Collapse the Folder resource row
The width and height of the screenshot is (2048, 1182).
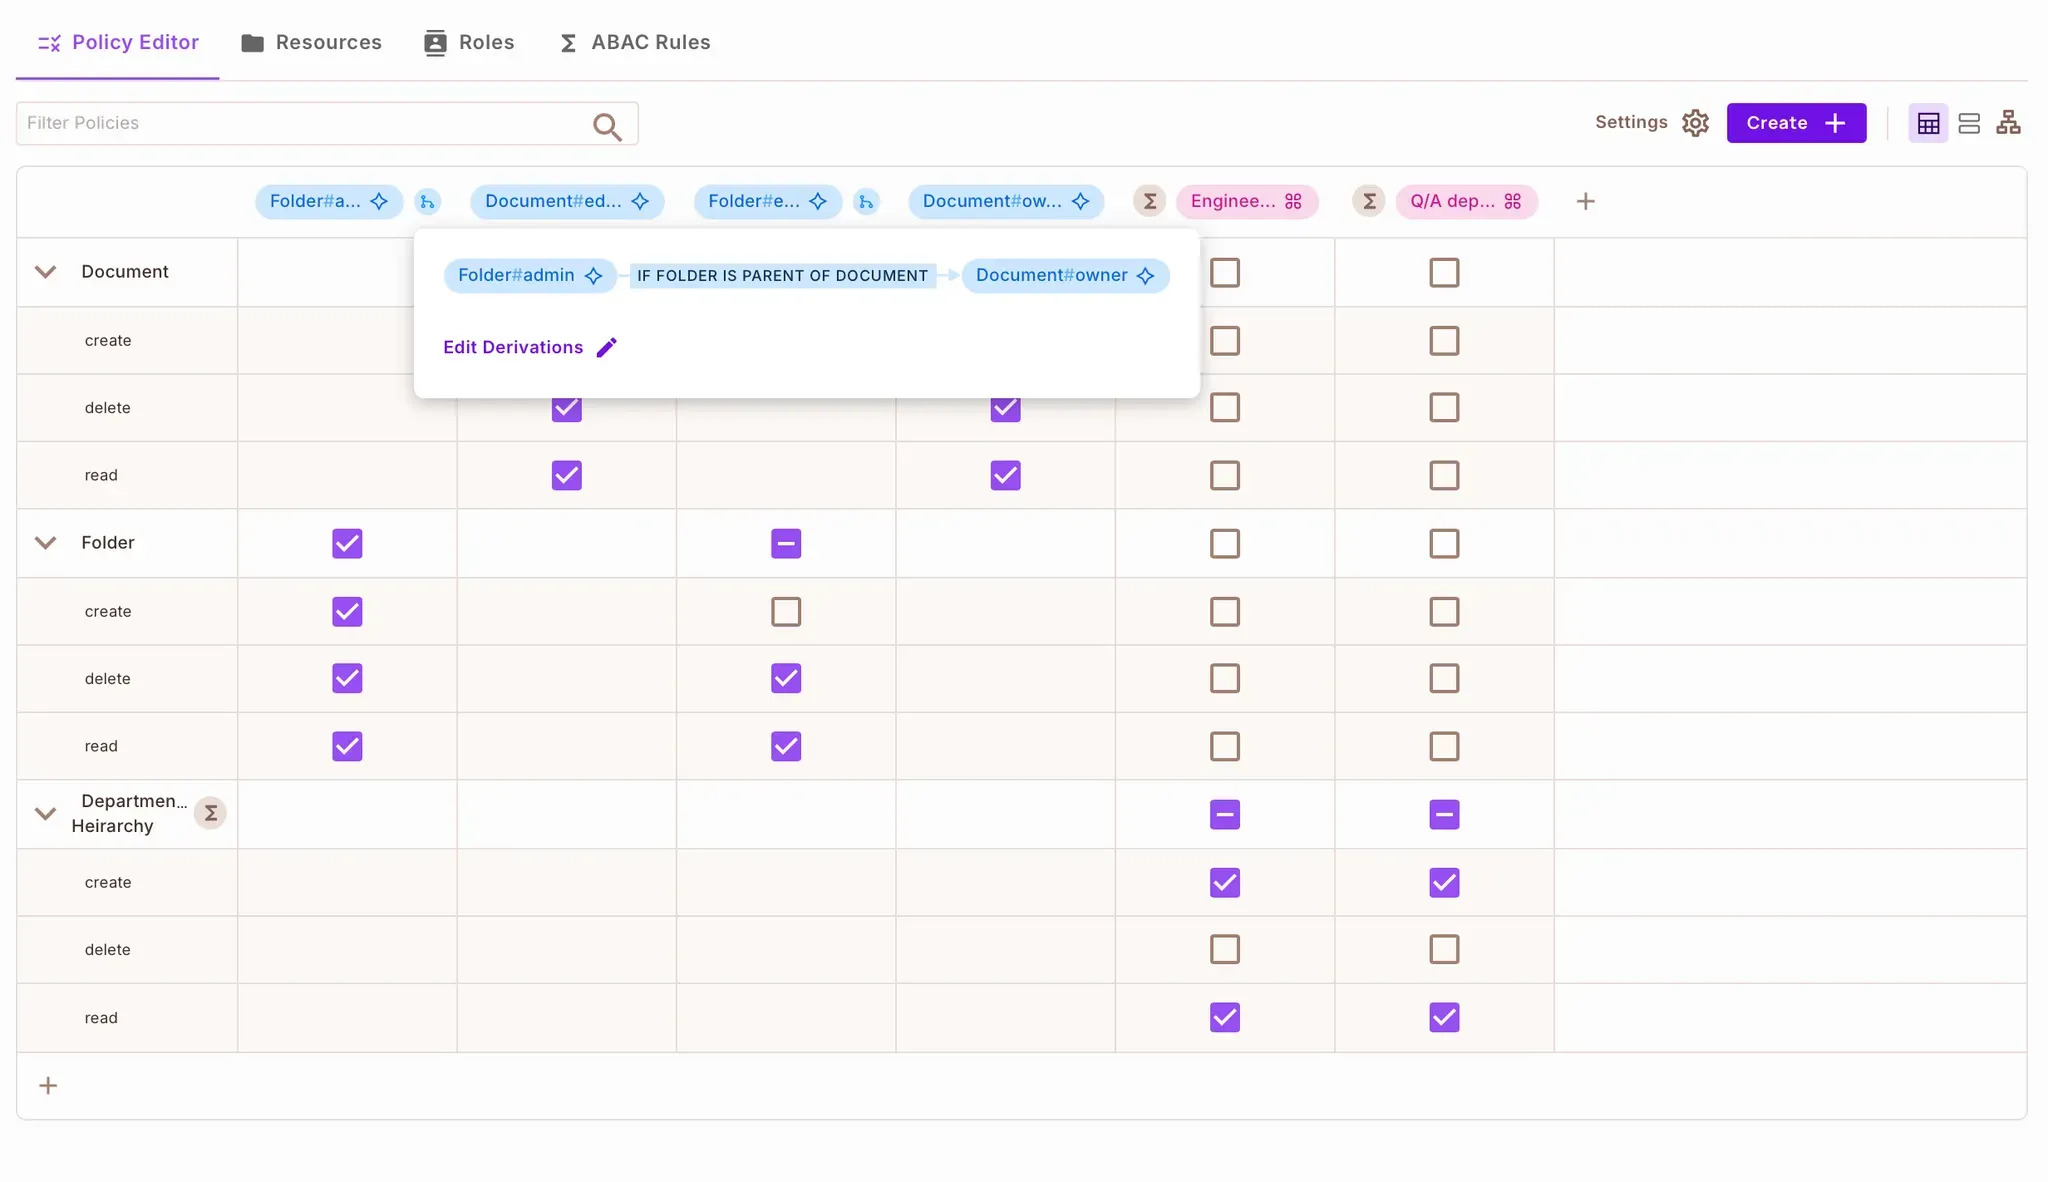[x=45, y=543]
